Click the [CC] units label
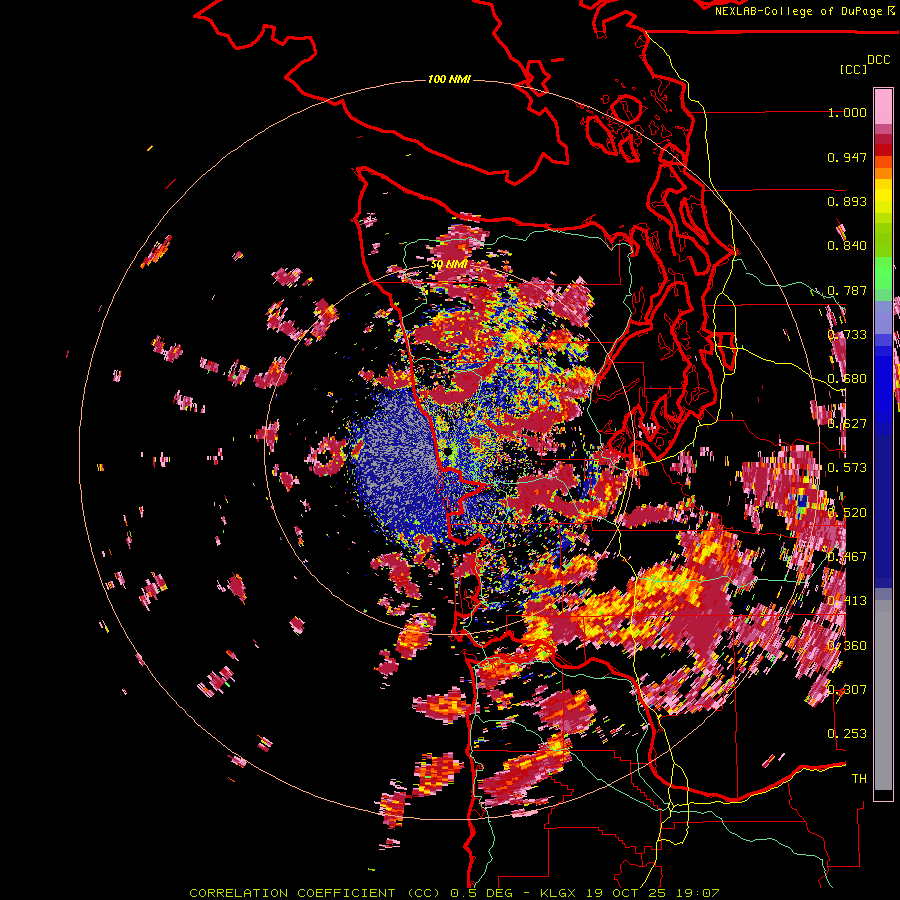The width and height of the screenshot is (900, 900). 853,69
